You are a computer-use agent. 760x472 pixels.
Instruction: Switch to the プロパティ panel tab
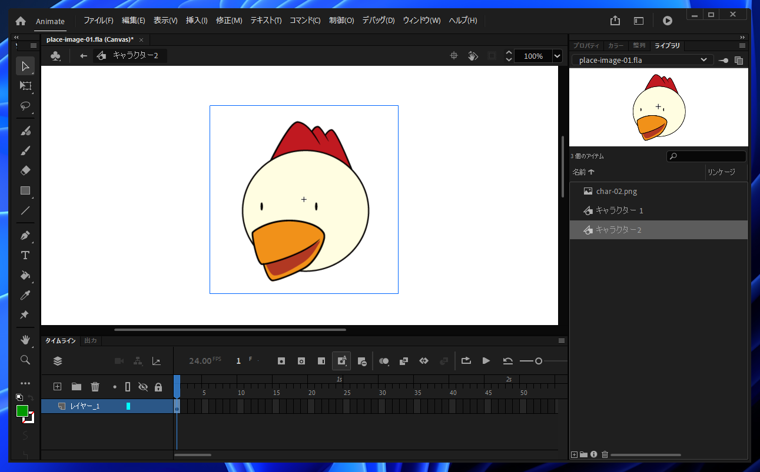tap(586, 46)
